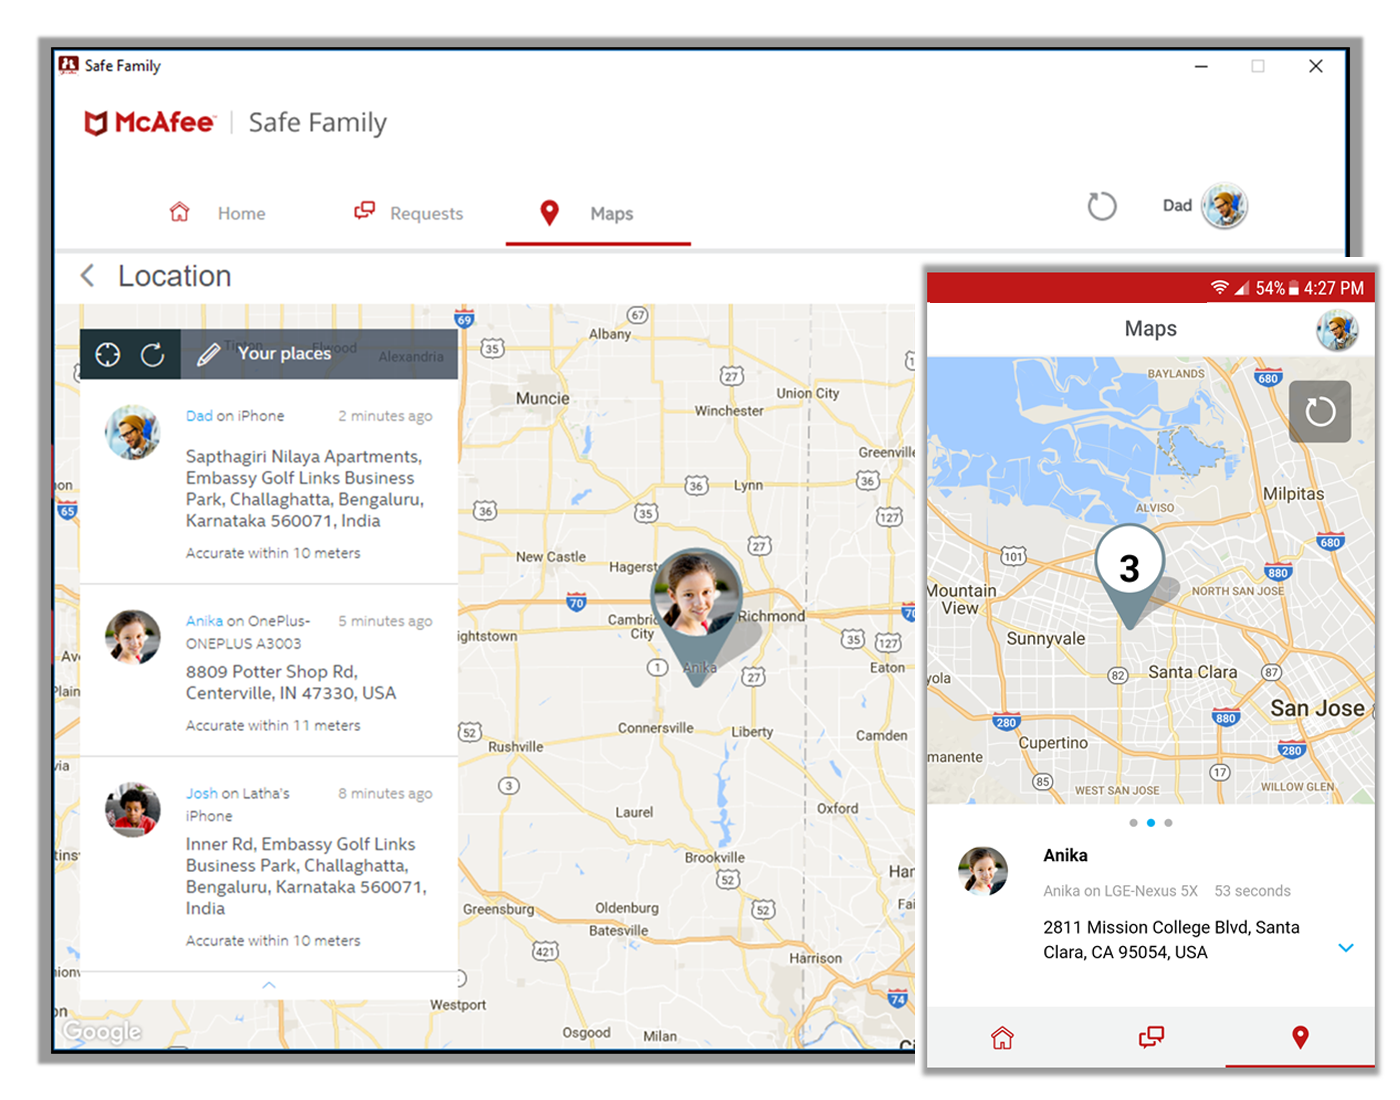Click the '2 minutes ago' timestamp

[385, 416]
